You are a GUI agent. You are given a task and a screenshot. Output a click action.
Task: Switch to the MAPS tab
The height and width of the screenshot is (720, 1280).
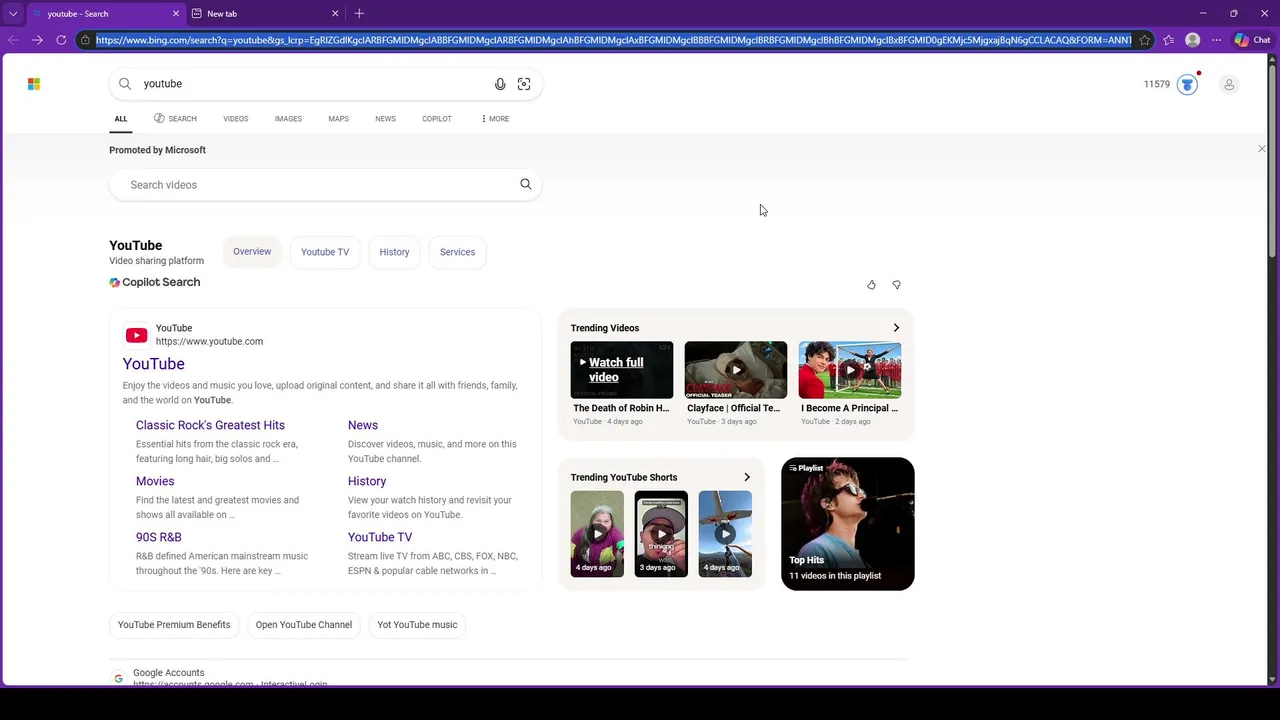tap(338, 119)
